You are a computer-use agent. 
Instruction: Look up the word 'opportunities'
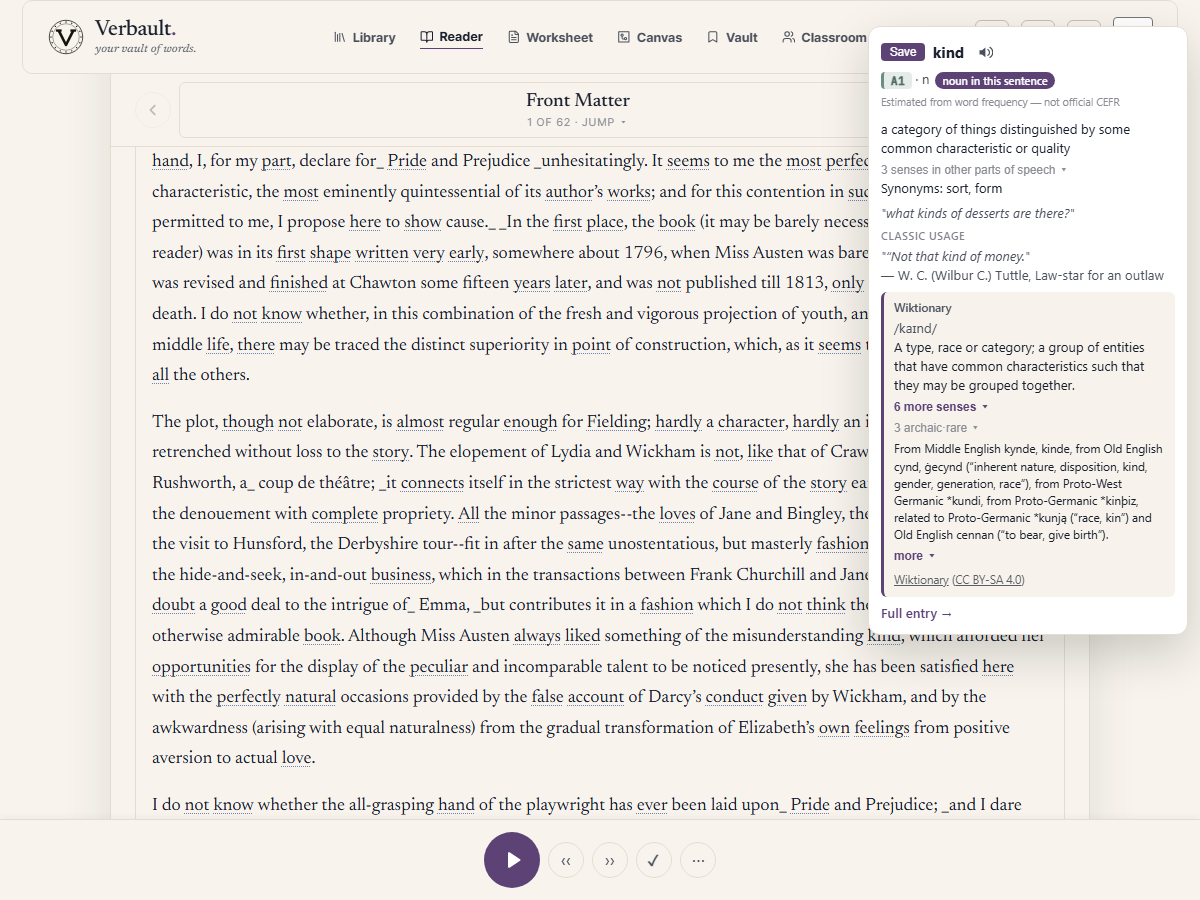pos(201,666)
